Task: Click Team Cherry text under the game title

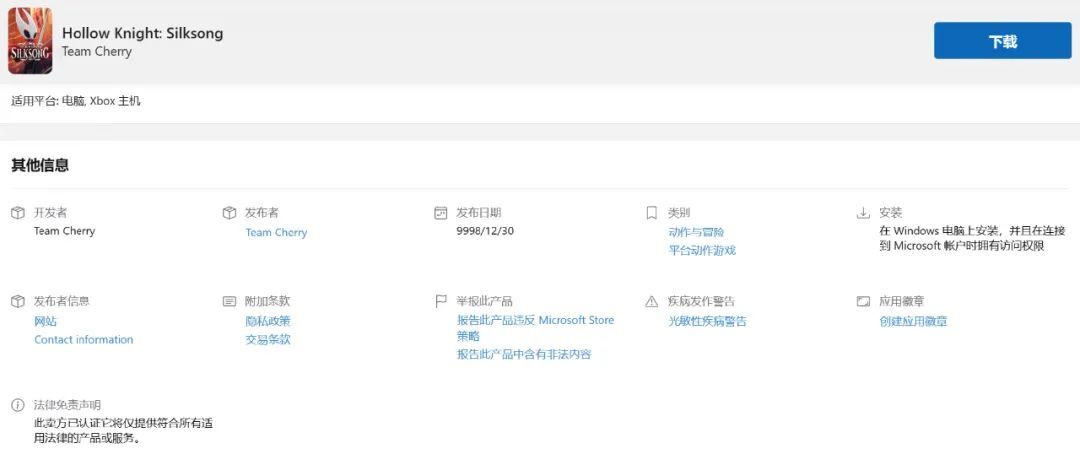Action: pos(96,52)
